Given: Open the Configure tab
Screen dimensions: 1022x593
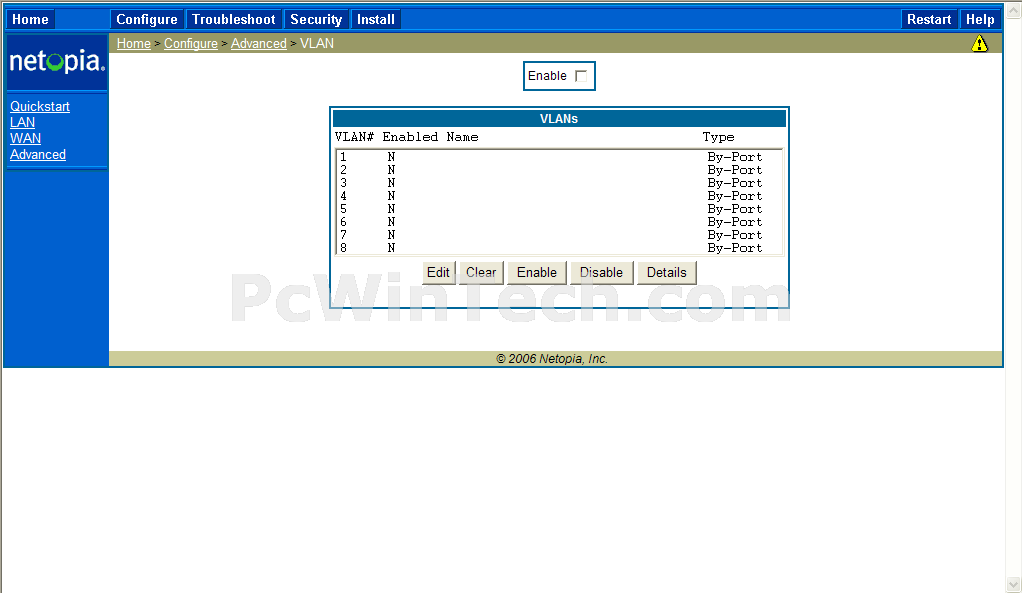Looking at the screenshot, I should (147, 20).
